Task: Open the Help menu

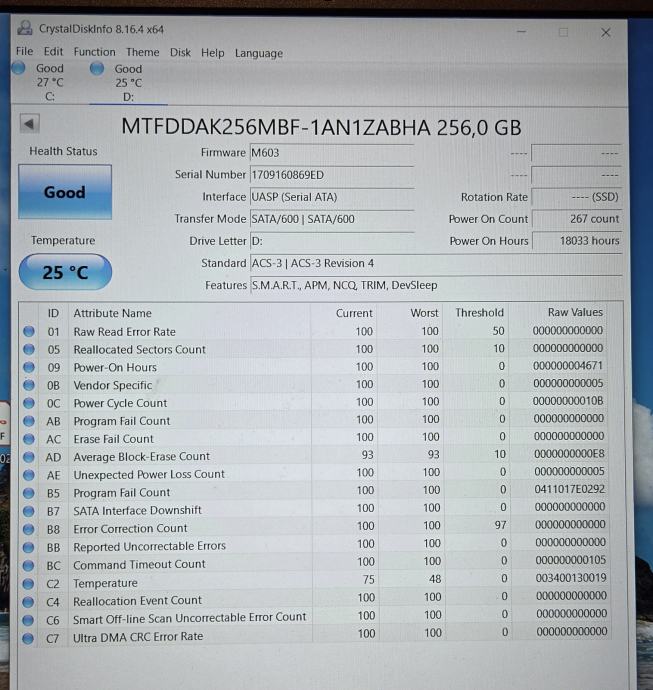Action: (x=213, y=53)
